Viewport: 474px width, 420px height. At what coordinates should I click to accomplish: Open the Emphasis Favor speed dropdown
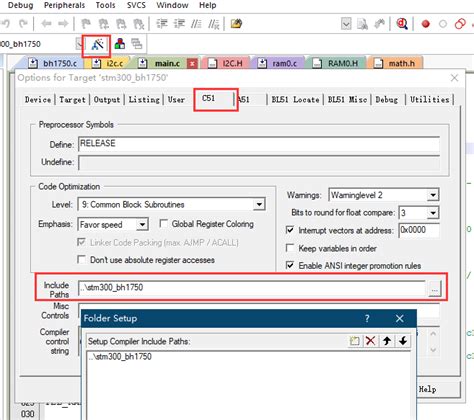pyautogui.click(x=142, y=224)
